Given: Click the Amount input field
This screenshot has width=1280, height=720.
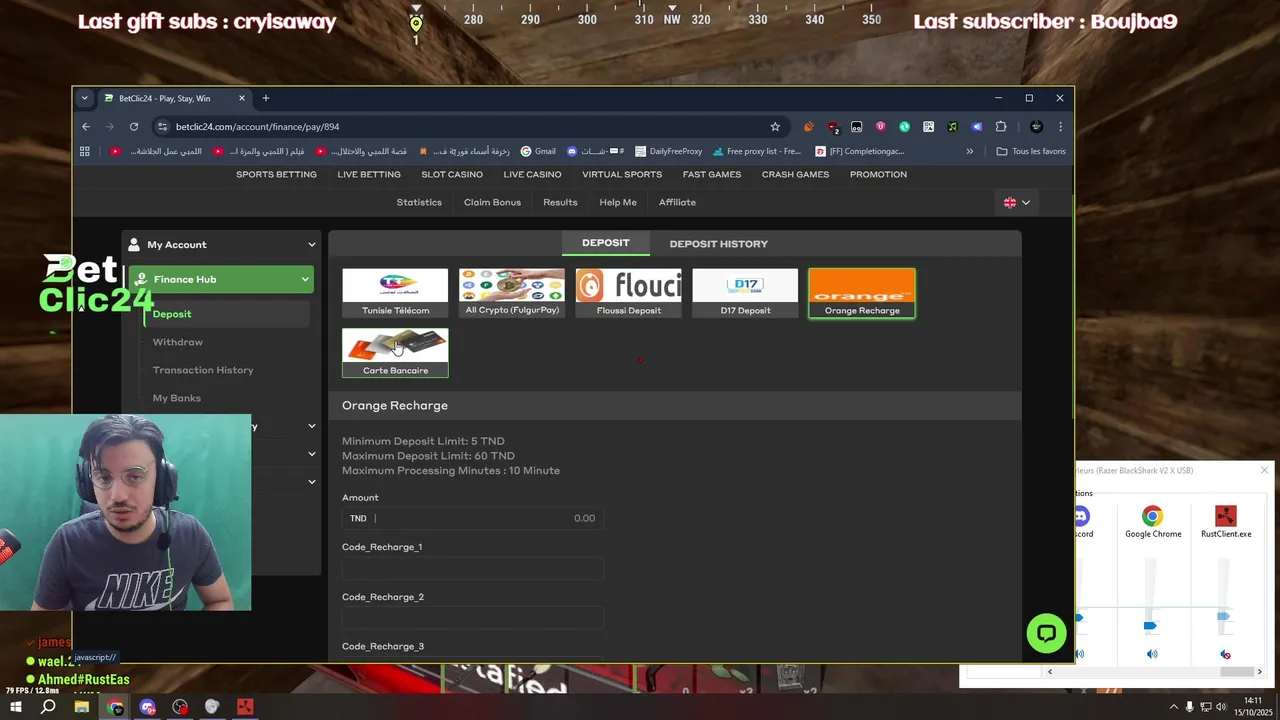Looking at the screenshot, I should coord(472,518).
